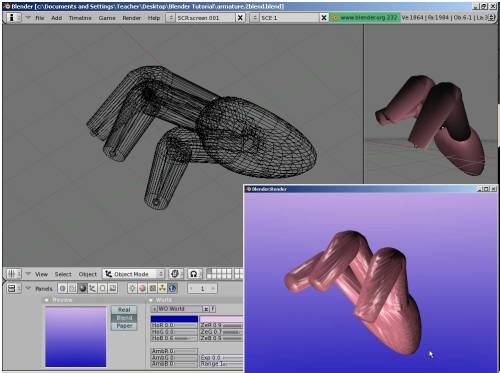Open the Logic context icon in Panels
This screenshot has width=500, height=373.
[62, 288]
